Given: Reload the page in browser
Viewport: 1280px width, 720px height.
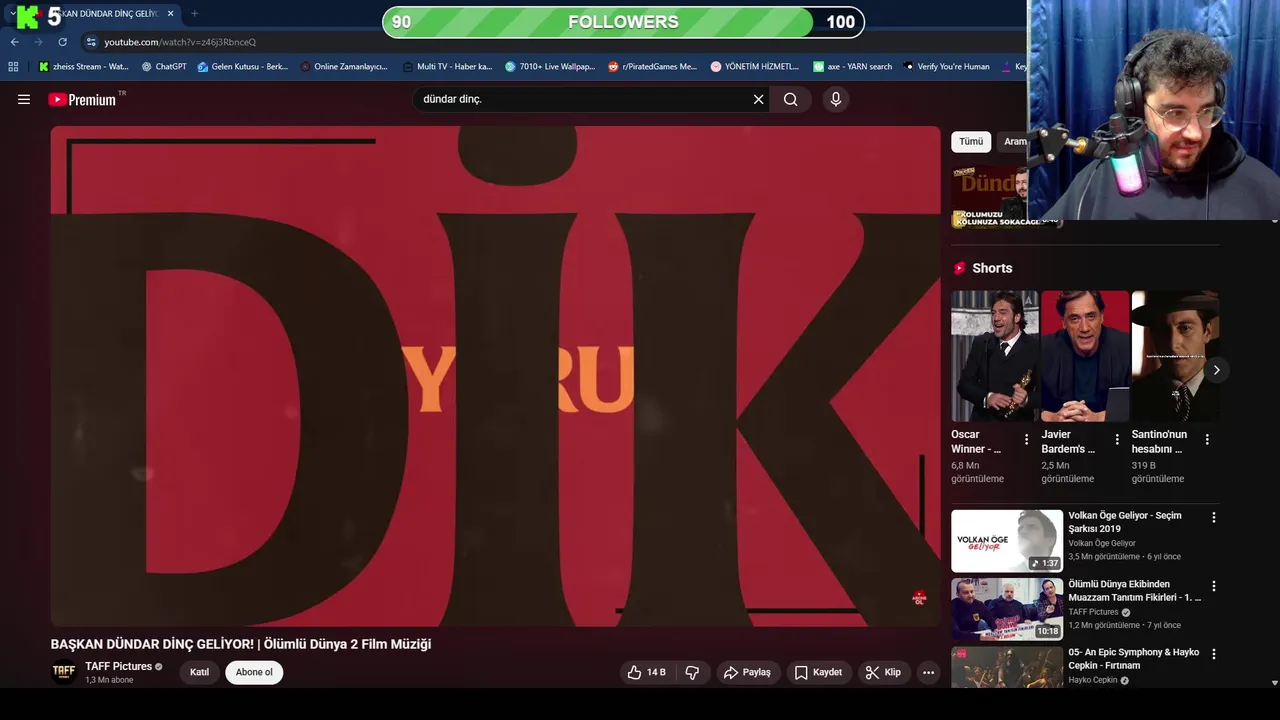Looking at the screenshot, I should [62, 42].
